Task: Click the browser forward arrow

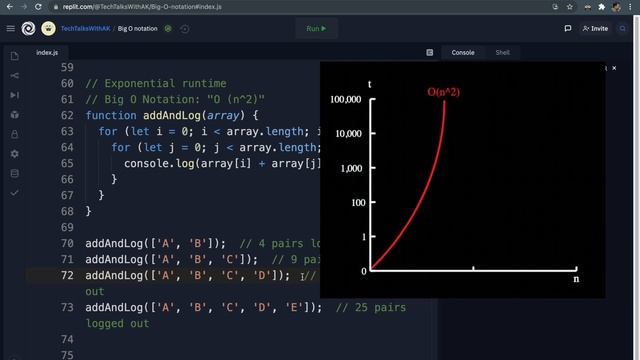Action: (24, 7)
